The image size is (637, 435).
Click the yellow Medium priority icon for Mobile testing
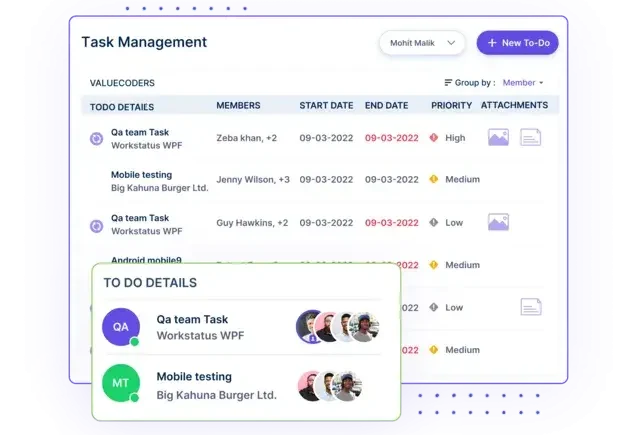click(433, 180)
